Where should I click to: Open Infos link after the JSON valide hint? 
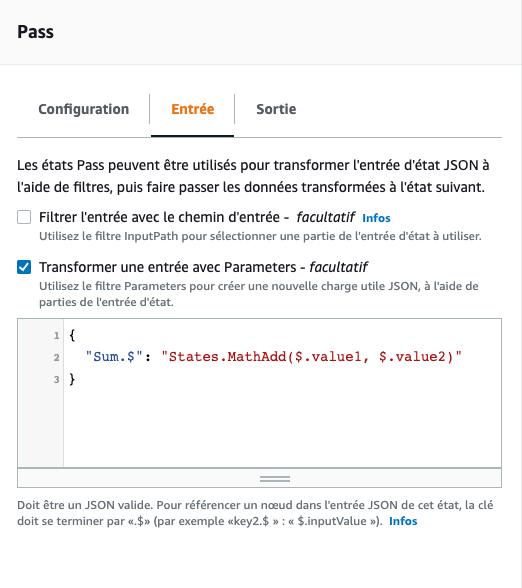tap(403, 521)
